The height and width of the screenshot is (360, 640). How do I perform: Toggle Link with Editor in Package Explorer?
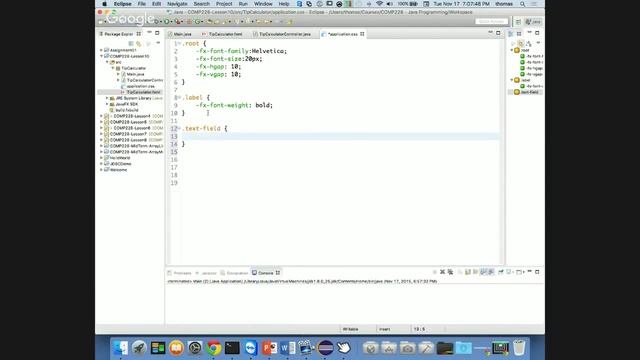(139, 43)
